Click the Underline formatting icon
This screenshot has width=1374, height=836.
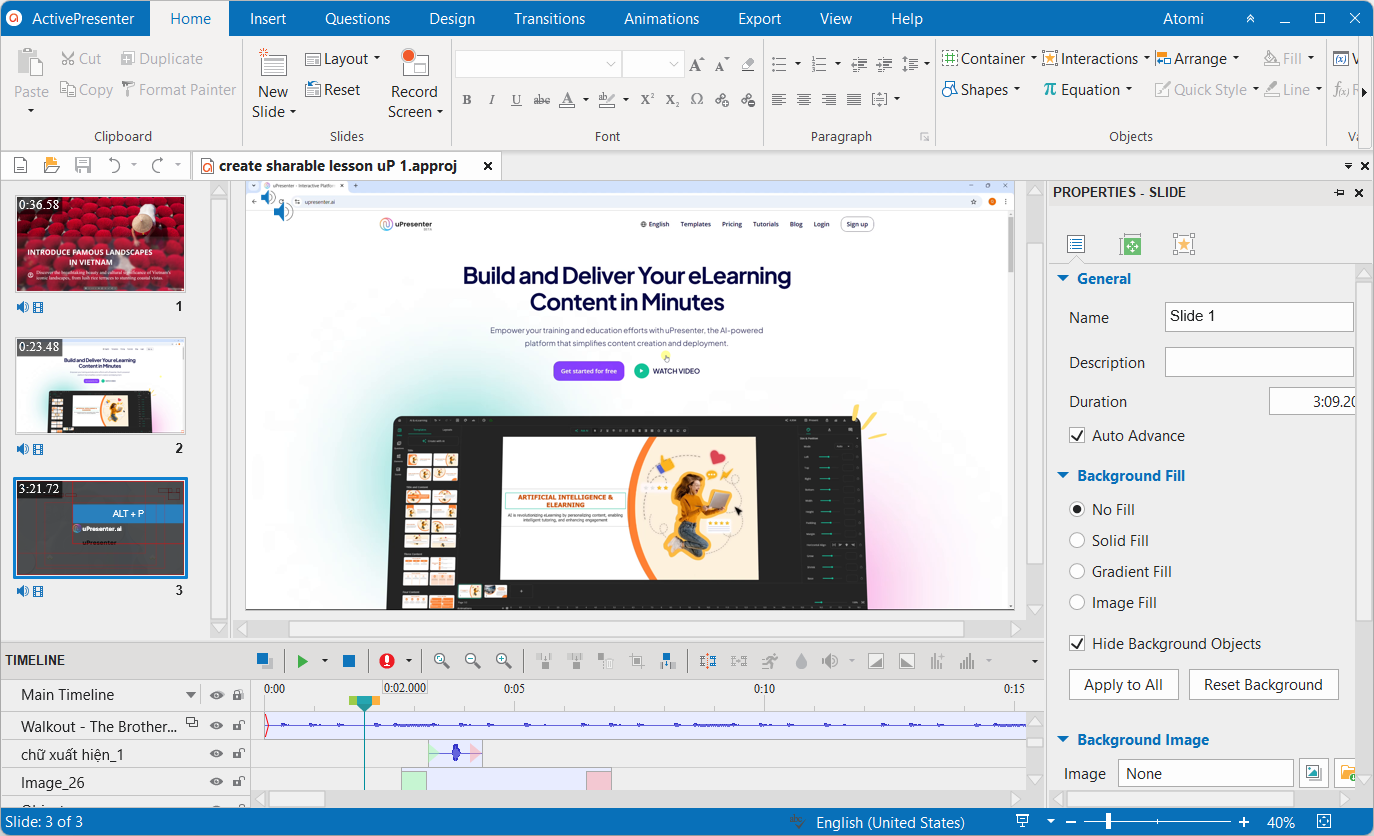coord(516,100)
